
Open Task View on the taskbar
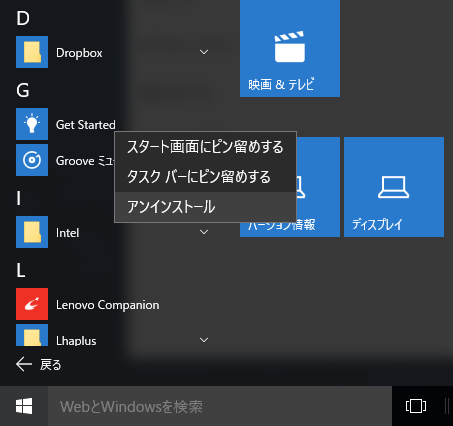click(x=416, y=406)
